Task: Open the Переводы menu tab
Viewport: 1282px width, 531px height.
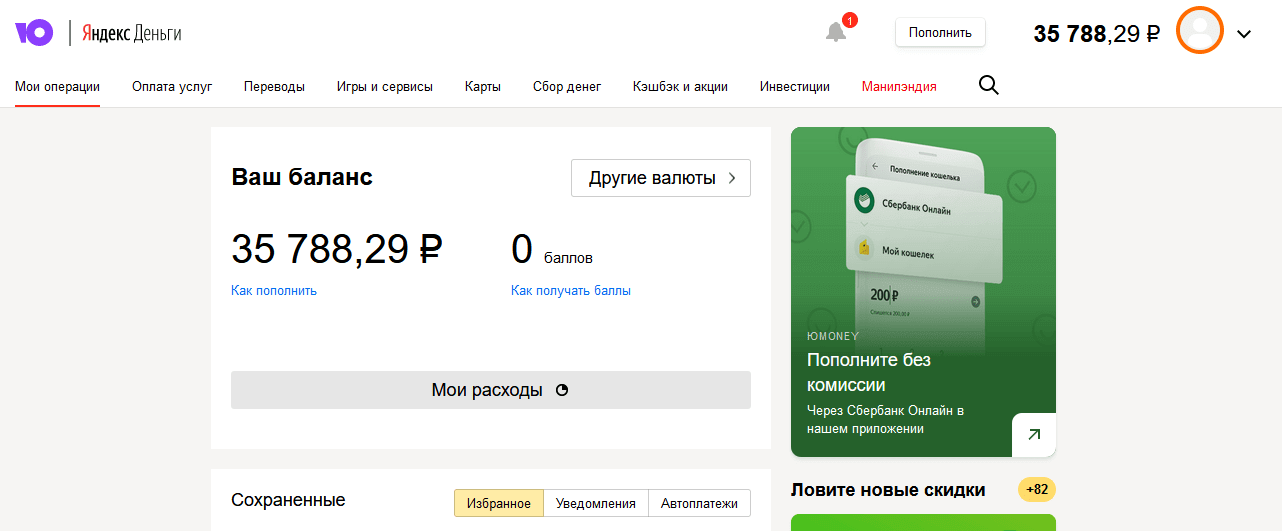Action: 274,86
